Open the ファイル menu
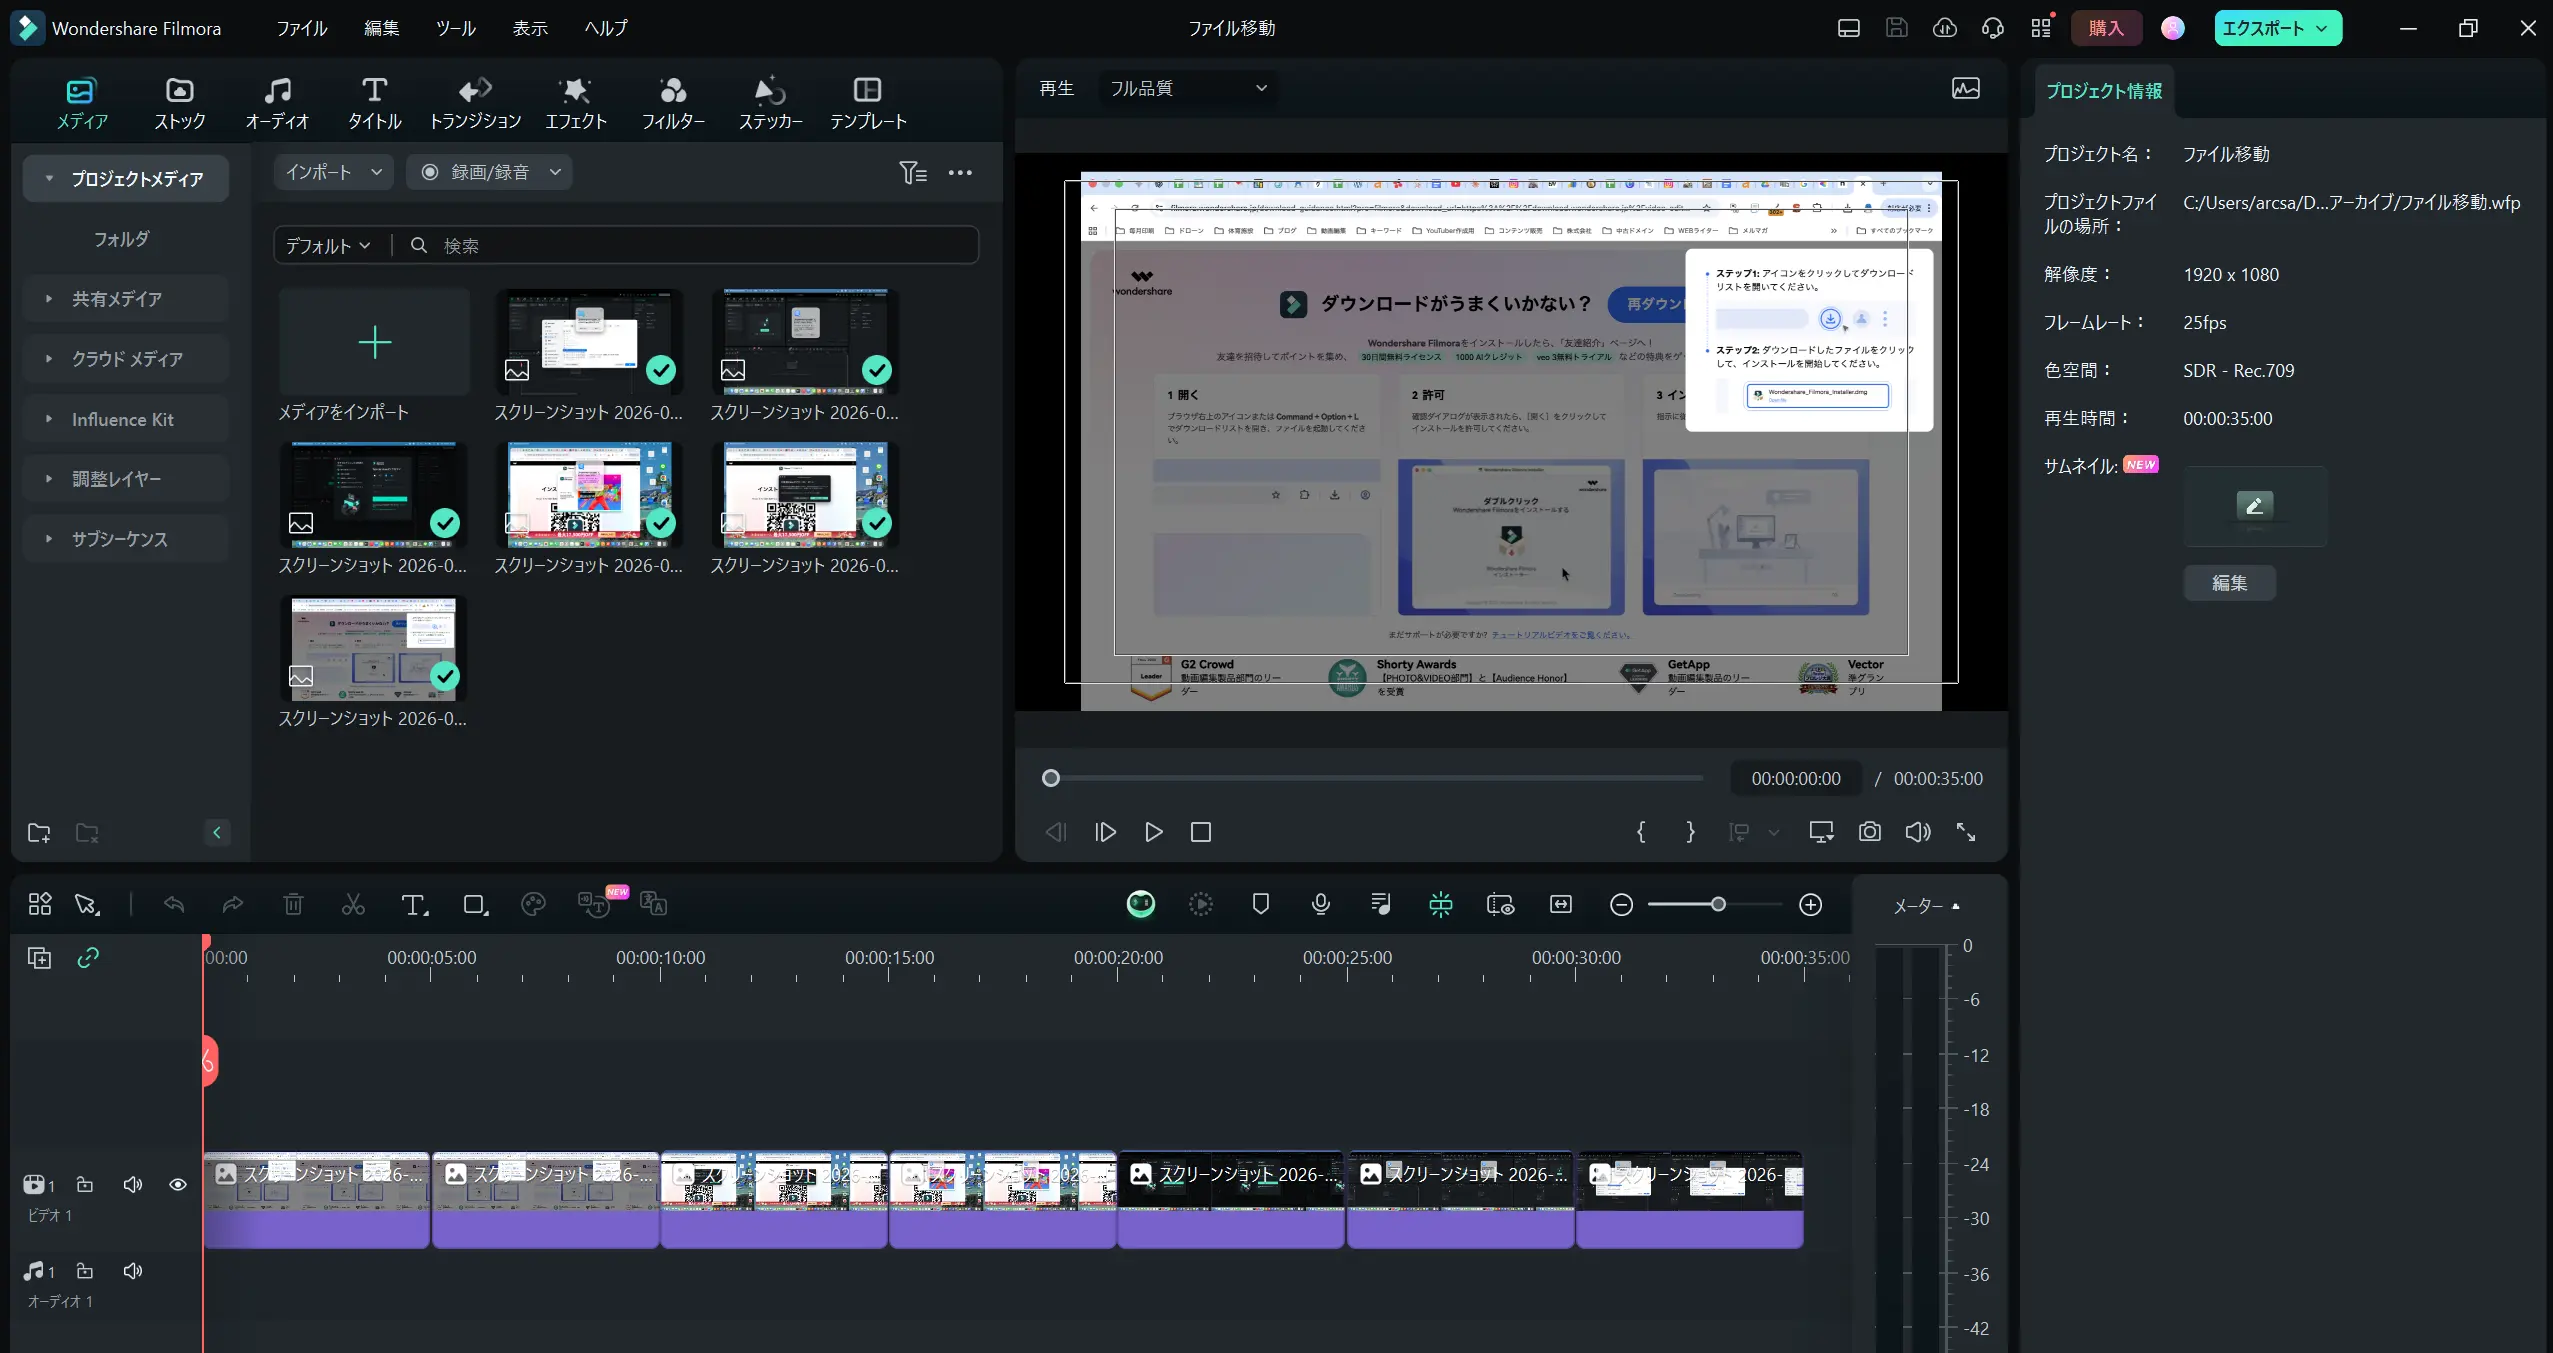Screen dimensions: 2553x1353 pyautogui.click(x=301, y=28)
